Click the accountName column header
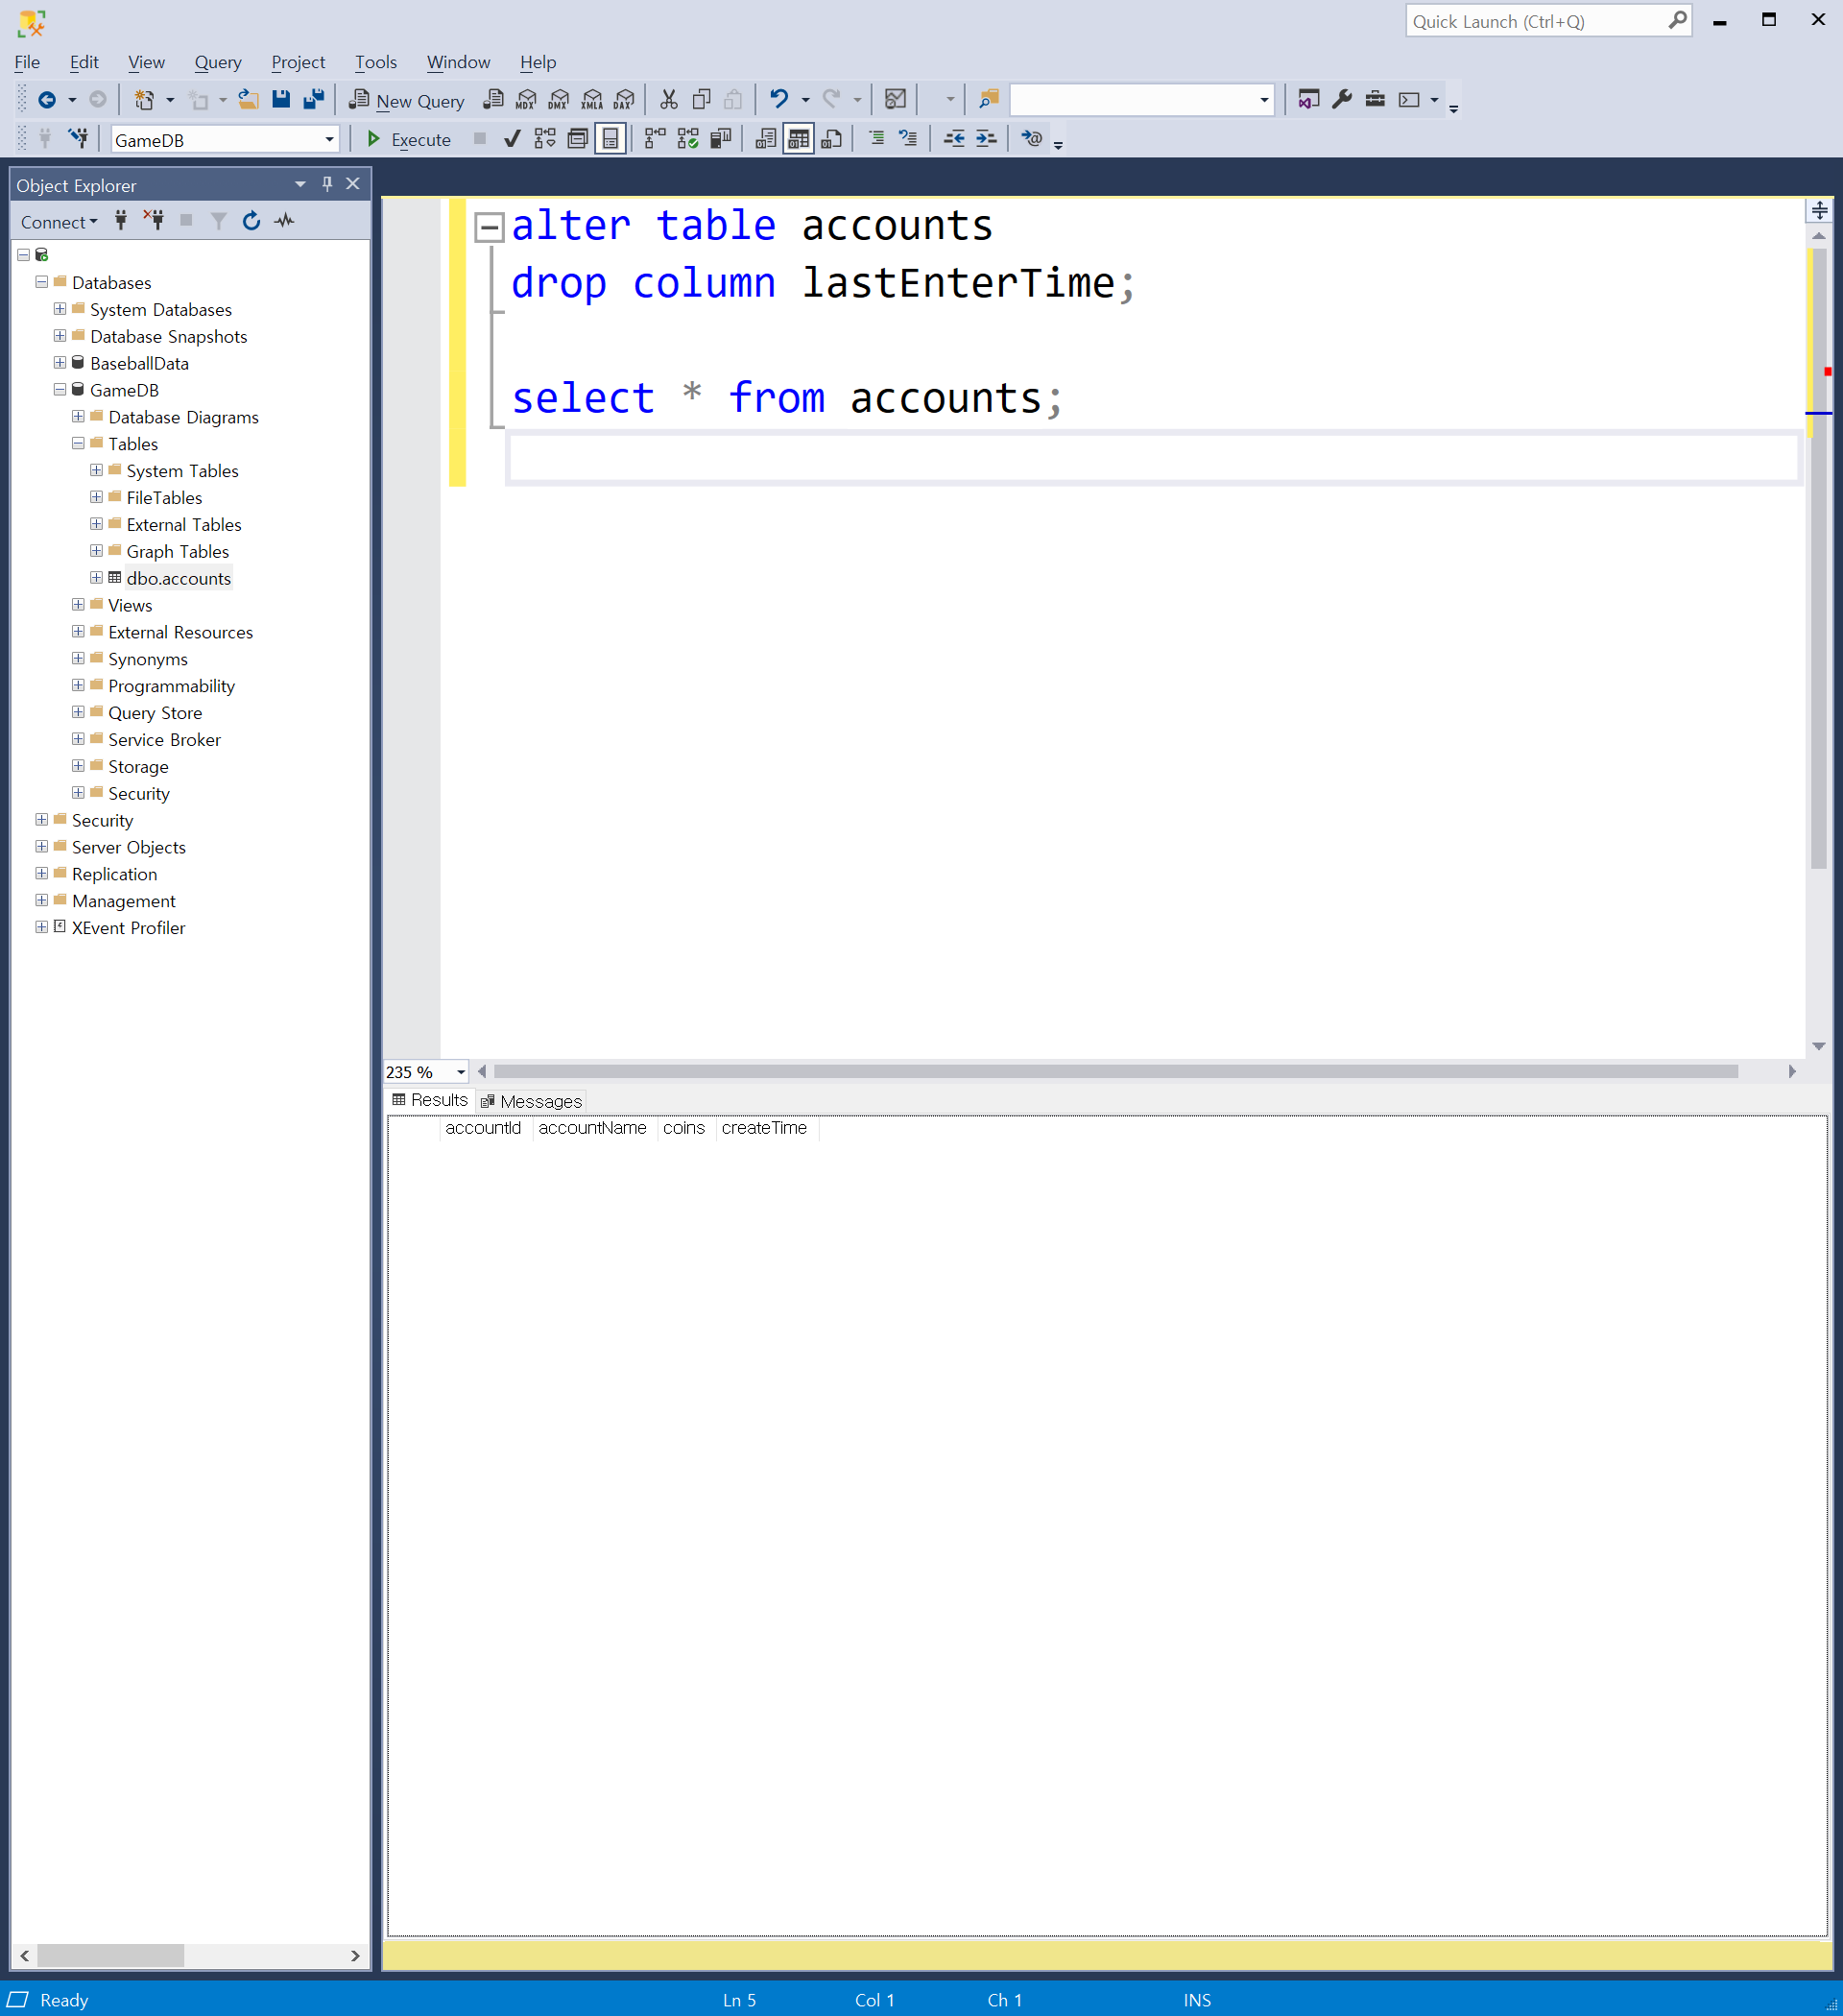 point(593,1128)
